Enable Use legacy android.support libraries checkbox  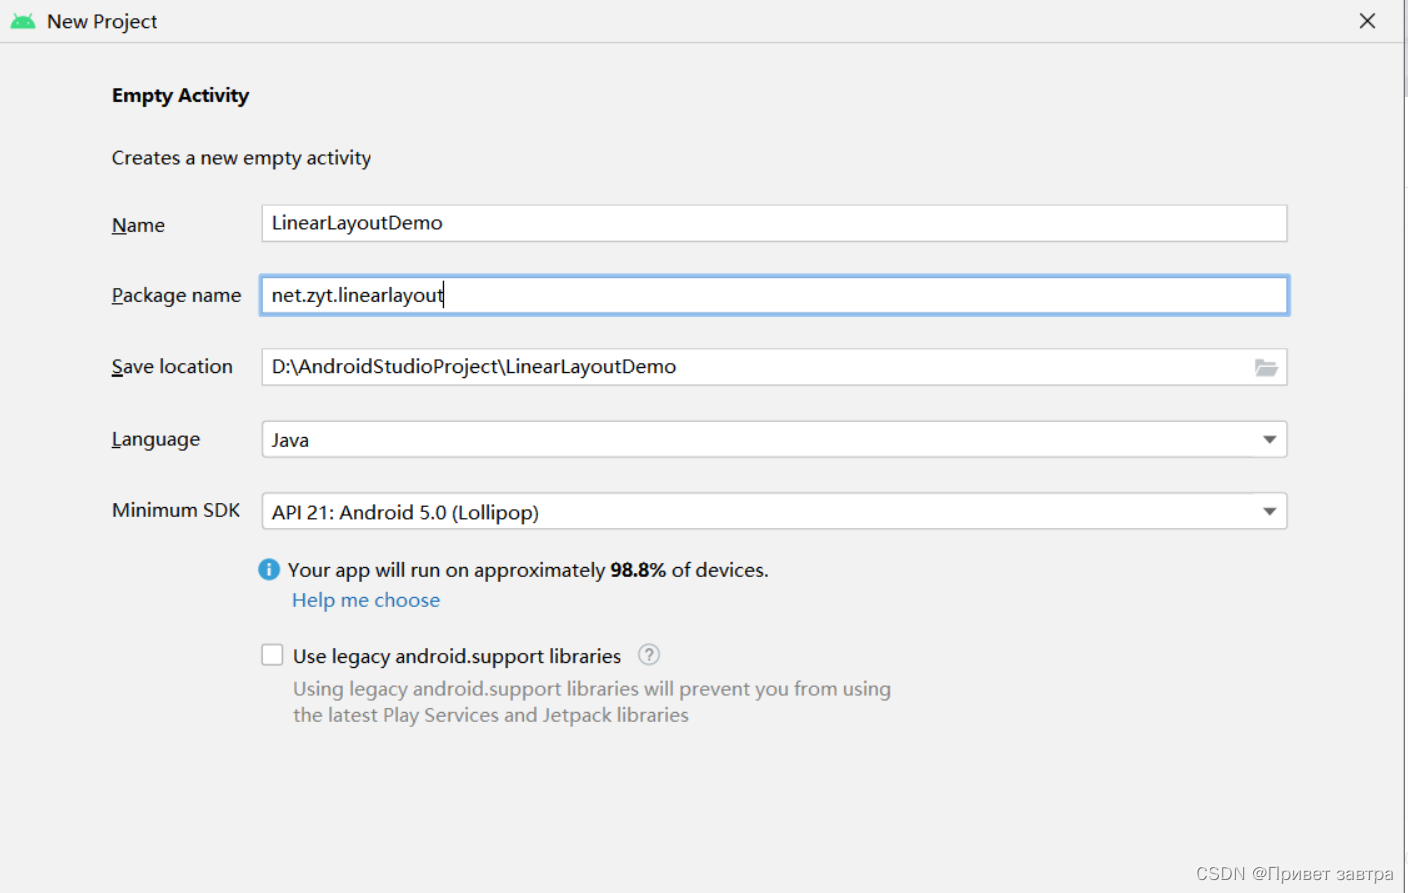point(272,655)
